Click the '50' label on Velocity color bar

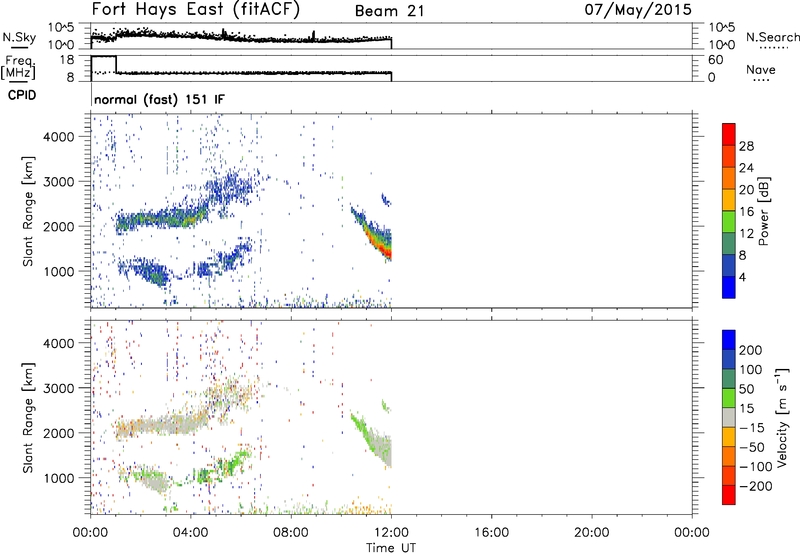coord(746,389)
